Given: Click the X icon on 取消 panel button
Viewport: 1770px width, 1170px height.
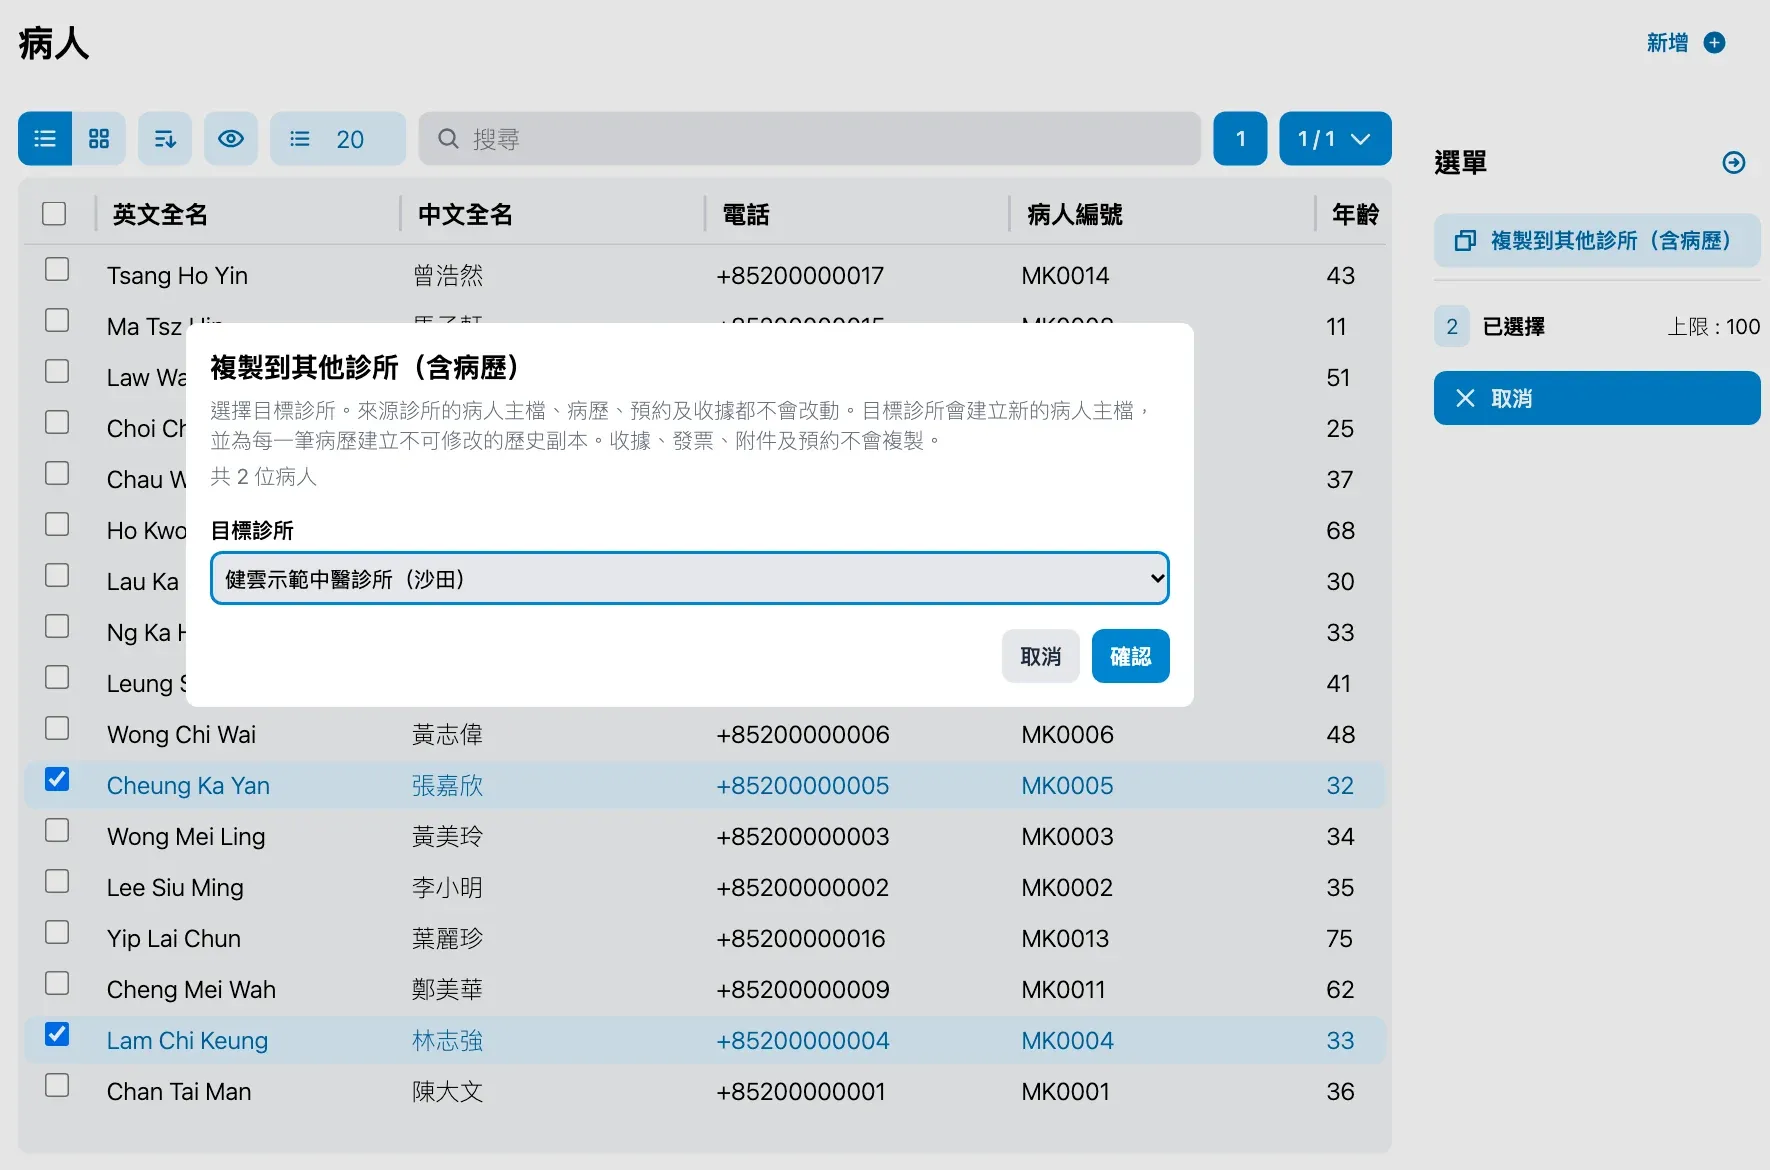Looking at the screenshot, I should coord(1465,398).
